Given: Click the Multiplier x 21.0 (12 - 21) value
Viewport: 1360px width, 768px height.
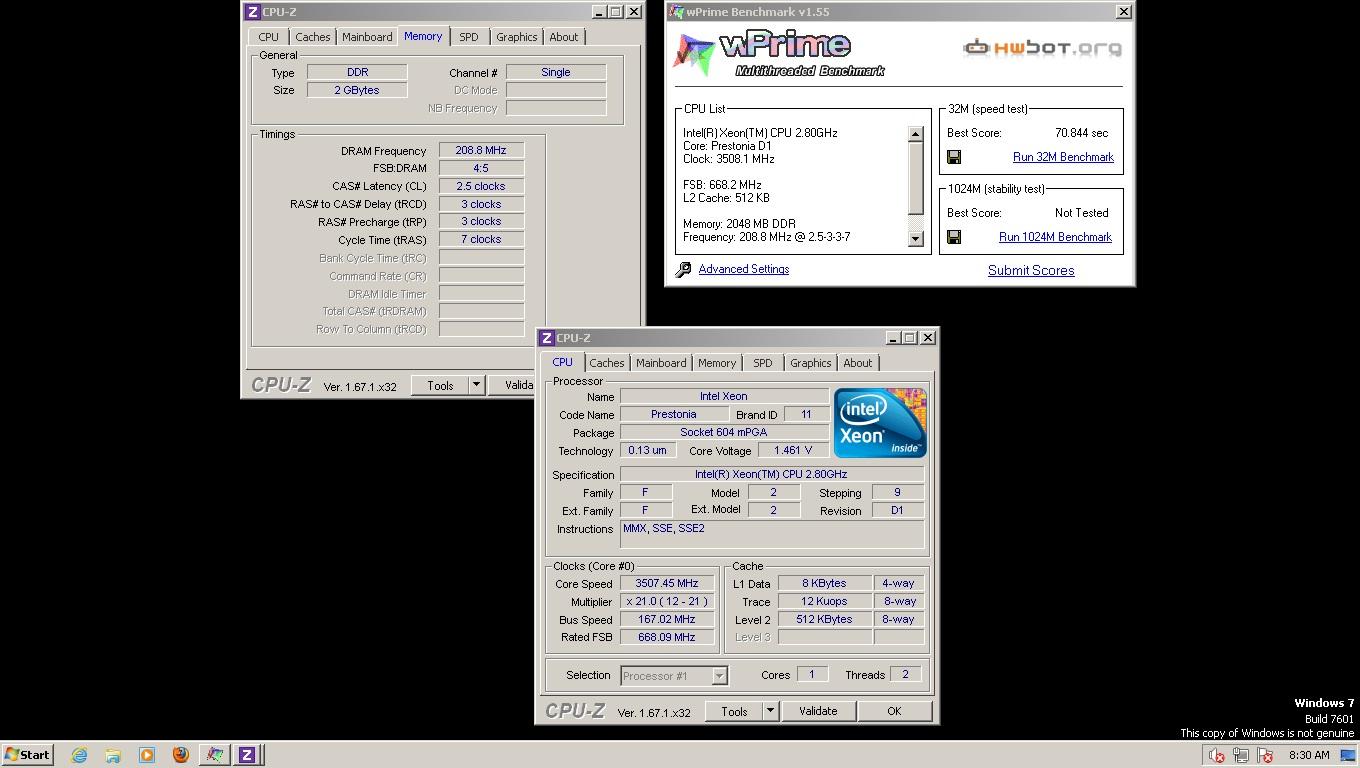Looking at the screenshot, I should coord(667,601).
